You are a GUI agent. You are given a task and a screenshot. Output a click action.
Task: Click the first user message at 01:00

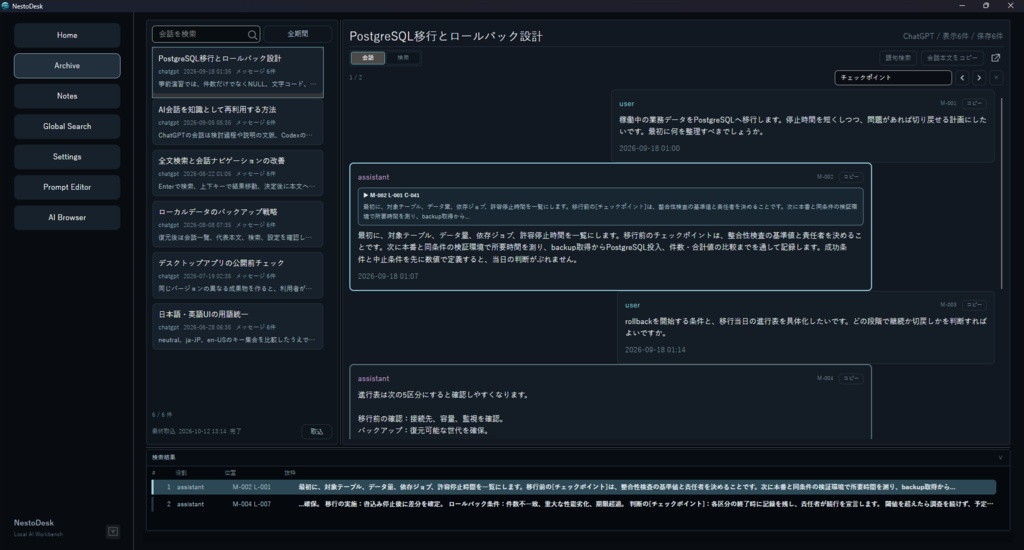click(x=803, y=127)
